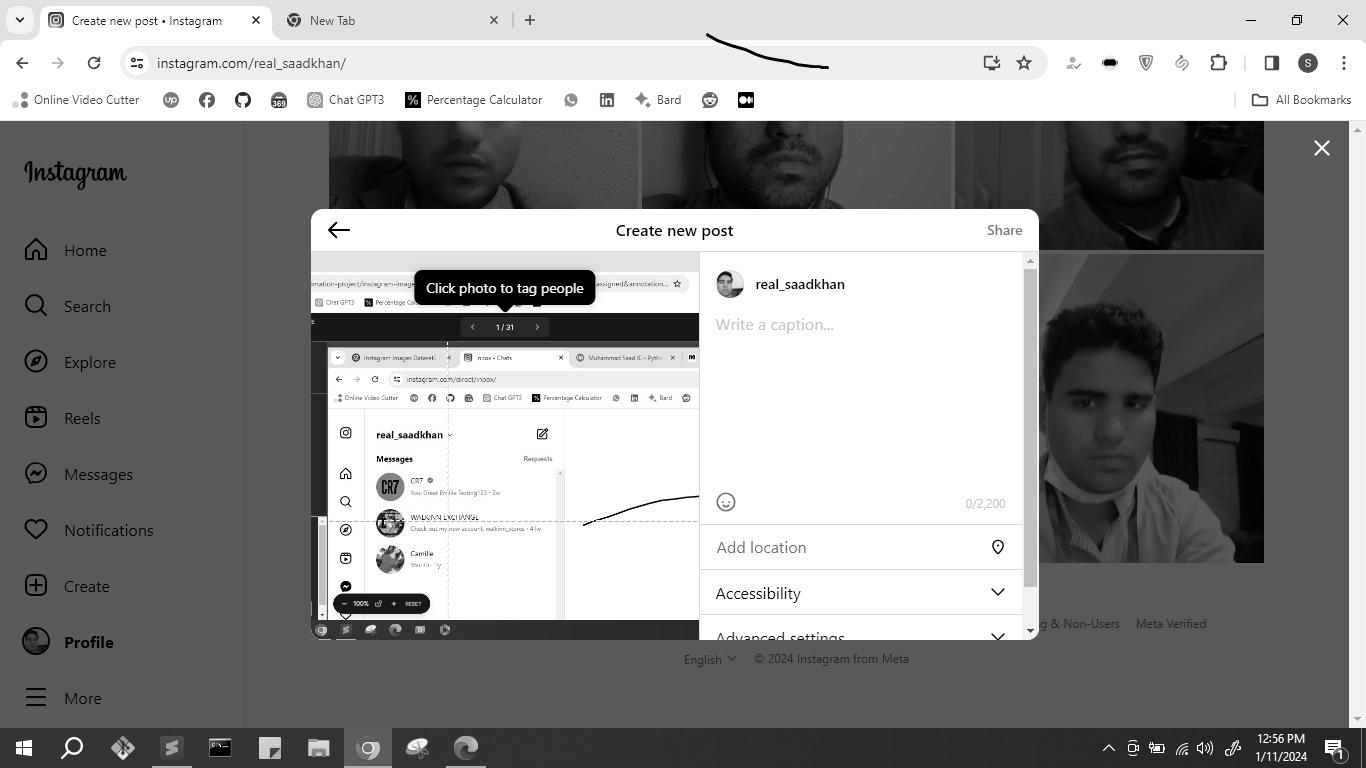This screenshot has width=1366, height=768.
Task: Open Windows taskbar search
Action: pyautogui.click(x=72, y=748)
